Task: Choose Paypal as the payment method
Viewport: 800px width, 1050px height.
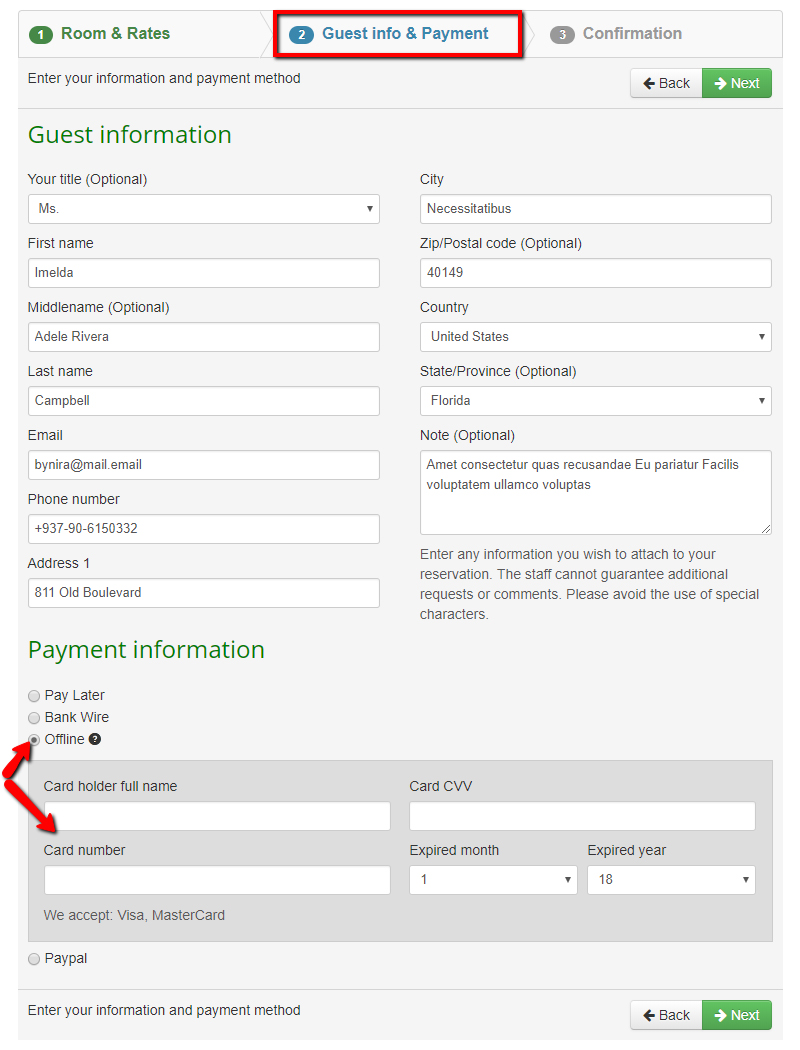Action: [33, 958]
